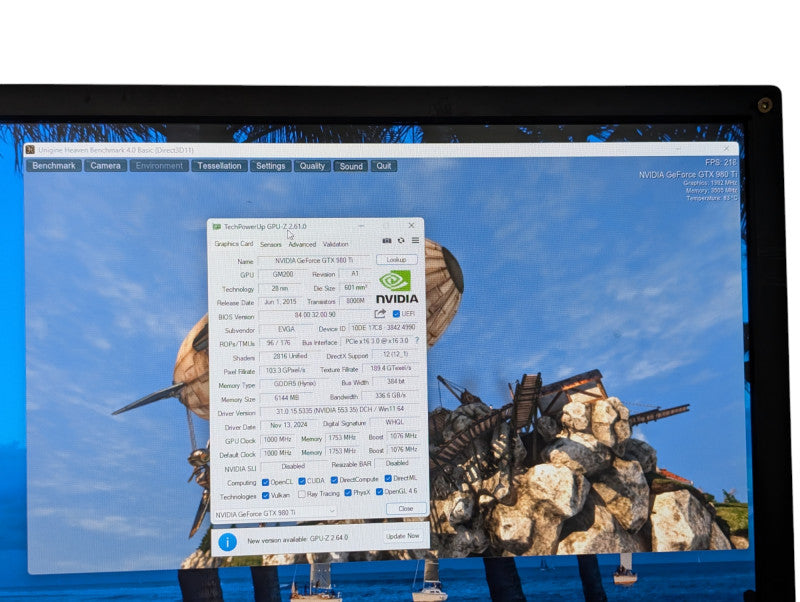Image resolution: width=800 pixels, height=602 pixels.
Task: Click the Driver Version field
Action: pyautogui.click(x=340, y=410)
